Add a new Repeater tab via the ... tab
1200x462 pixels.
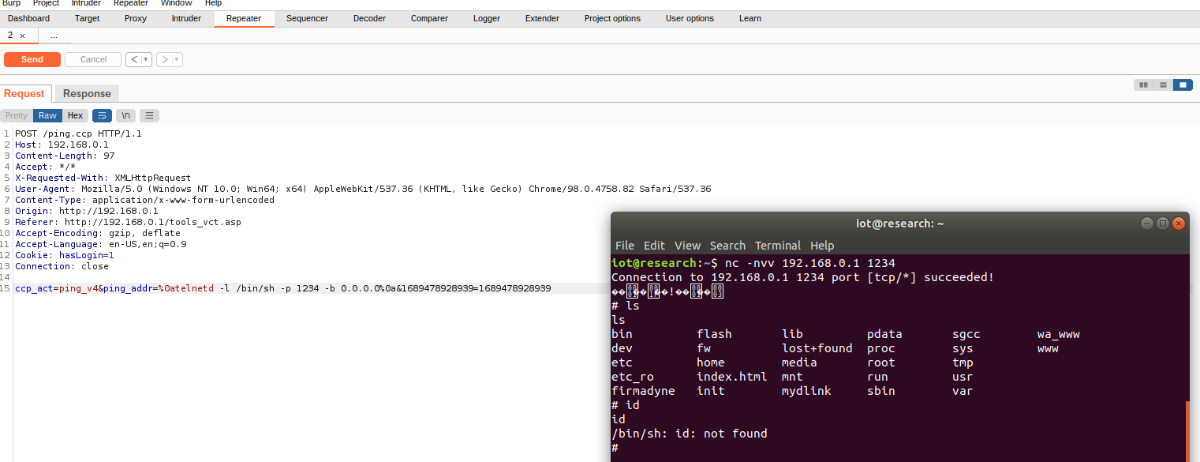point(53,35)
